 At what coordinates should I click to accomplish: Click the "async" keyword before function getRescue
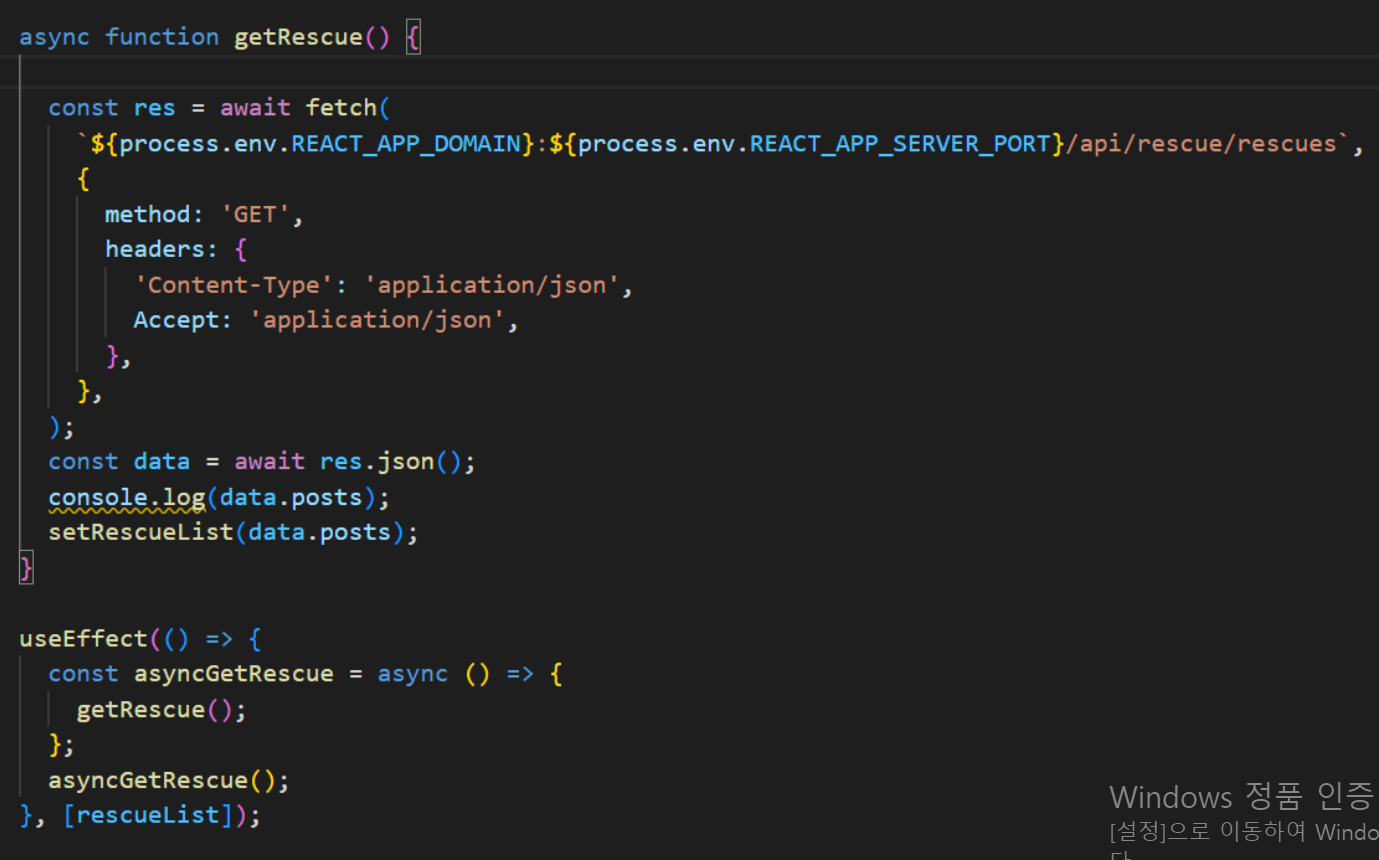(55, 37)
